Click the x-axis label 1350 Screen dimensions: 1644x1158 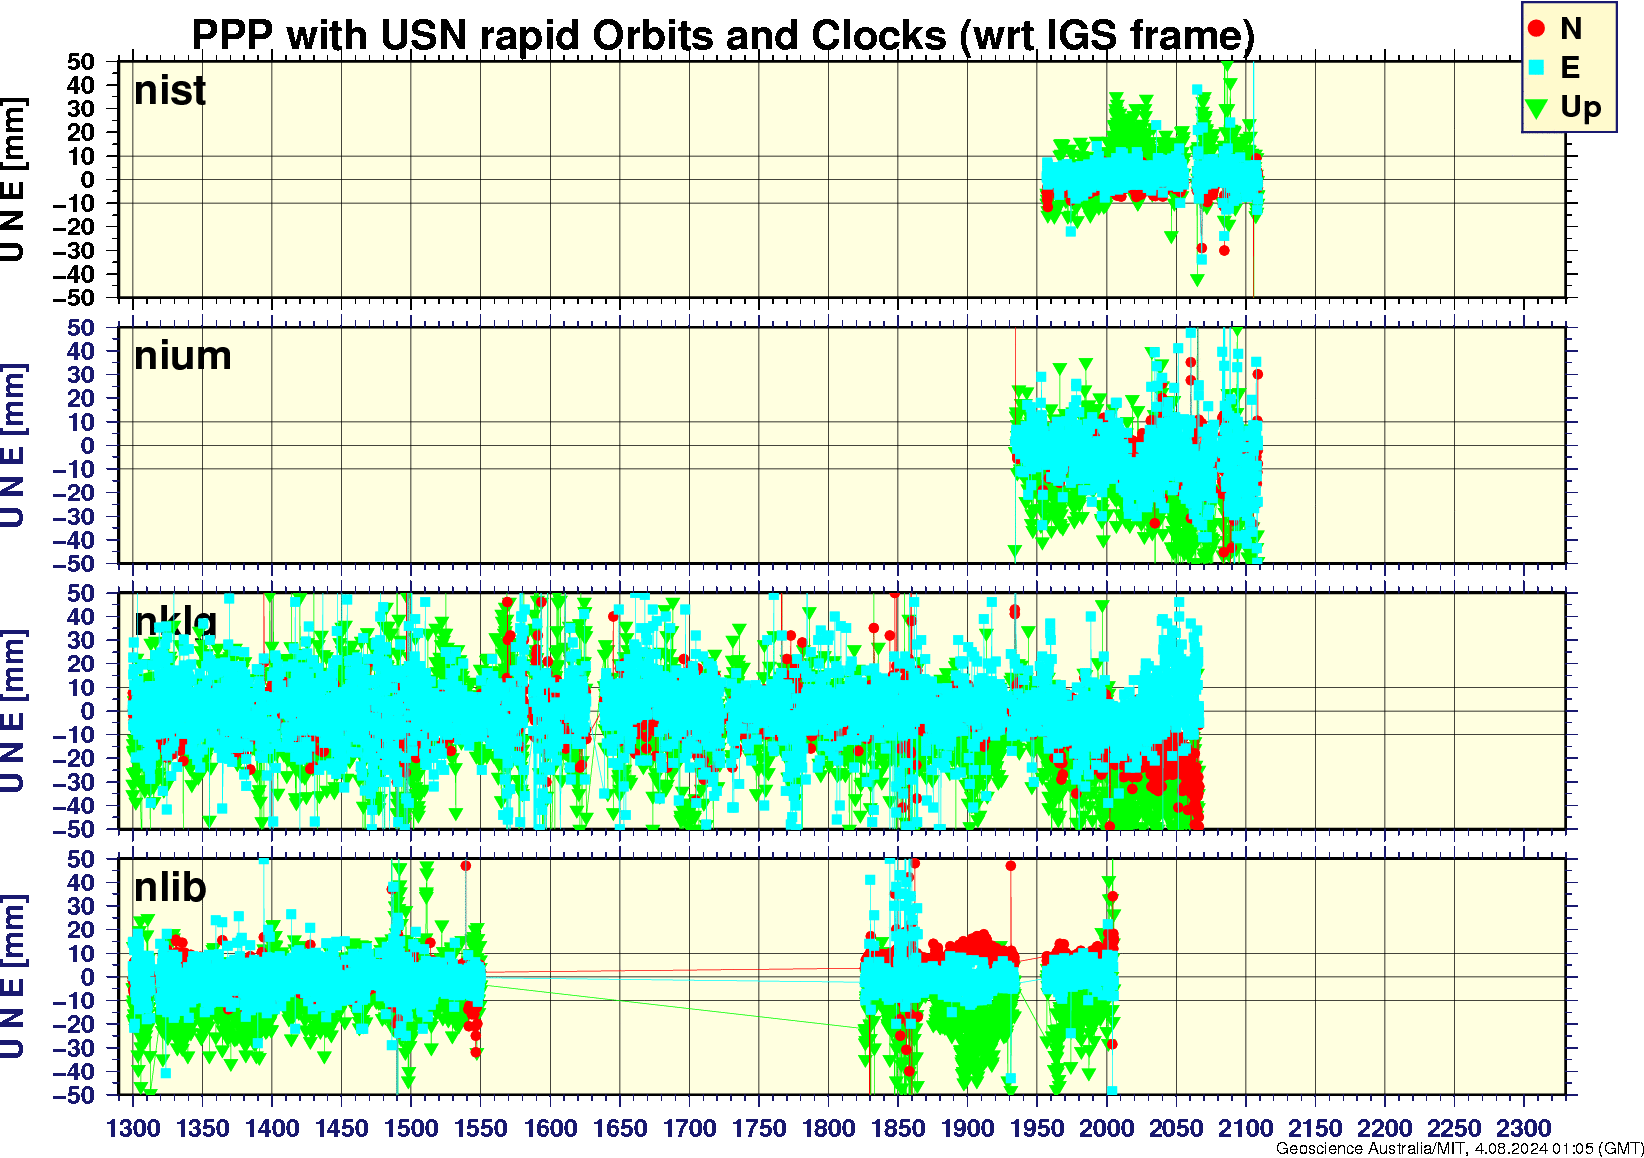(203, 1128)
